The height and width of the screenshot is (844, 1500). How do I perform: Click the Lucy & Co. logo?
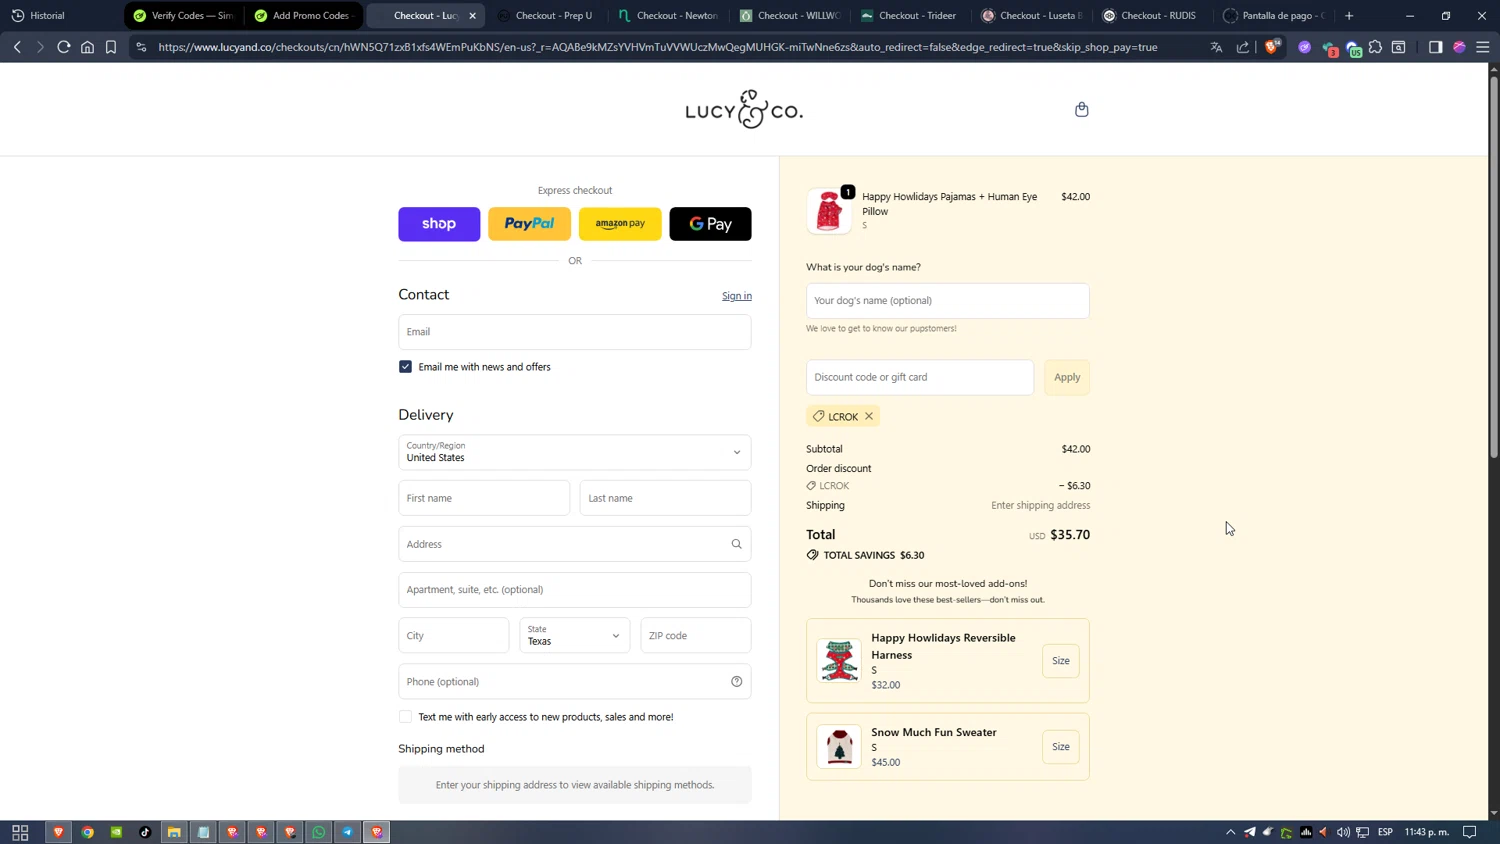[744, 109]
